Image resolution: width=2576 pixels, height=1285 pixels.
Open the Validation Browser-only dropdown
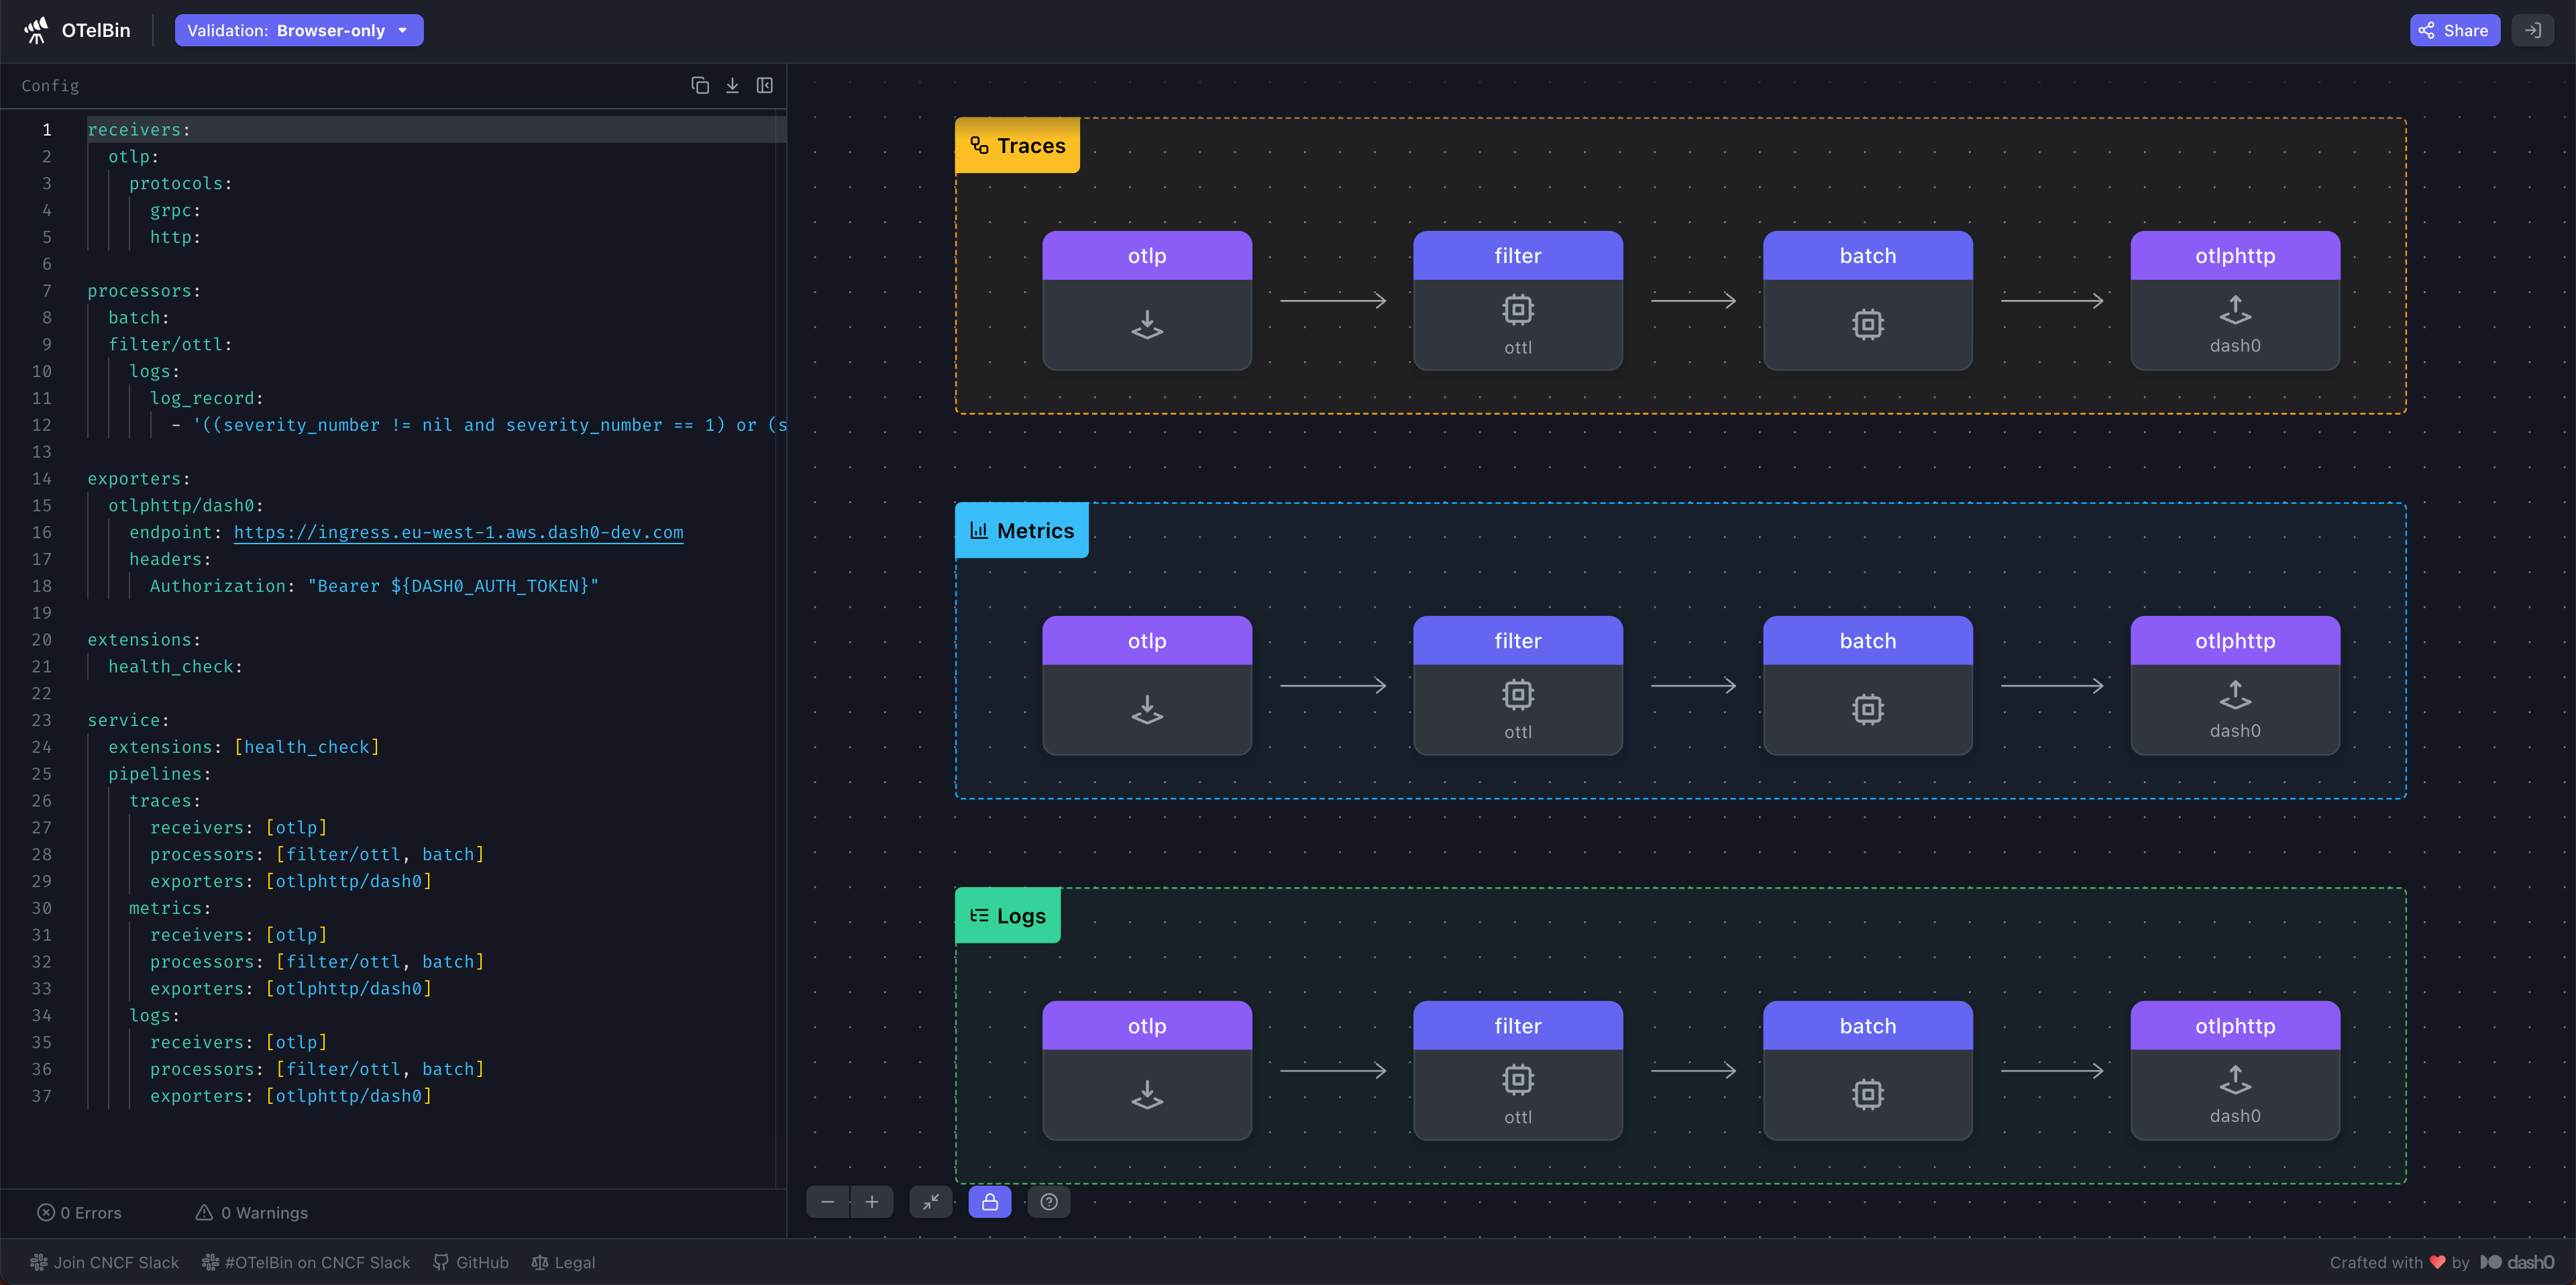pyautogui.click(x=299, y=30)
